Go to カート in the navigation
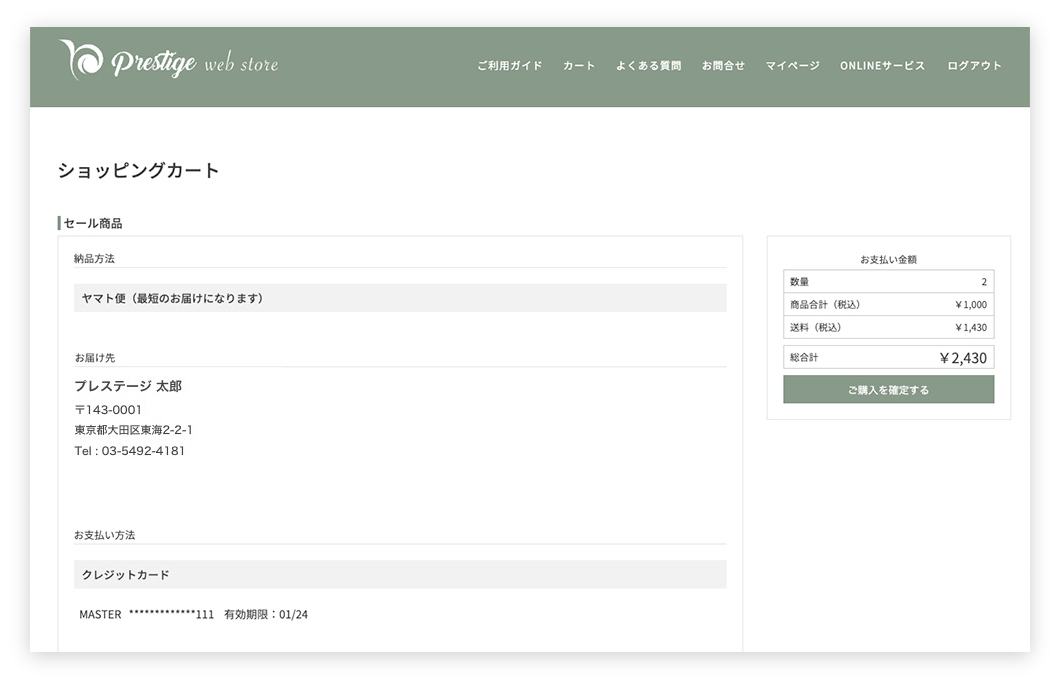This screenshot has height=685, width=1060. click(579, 66)
